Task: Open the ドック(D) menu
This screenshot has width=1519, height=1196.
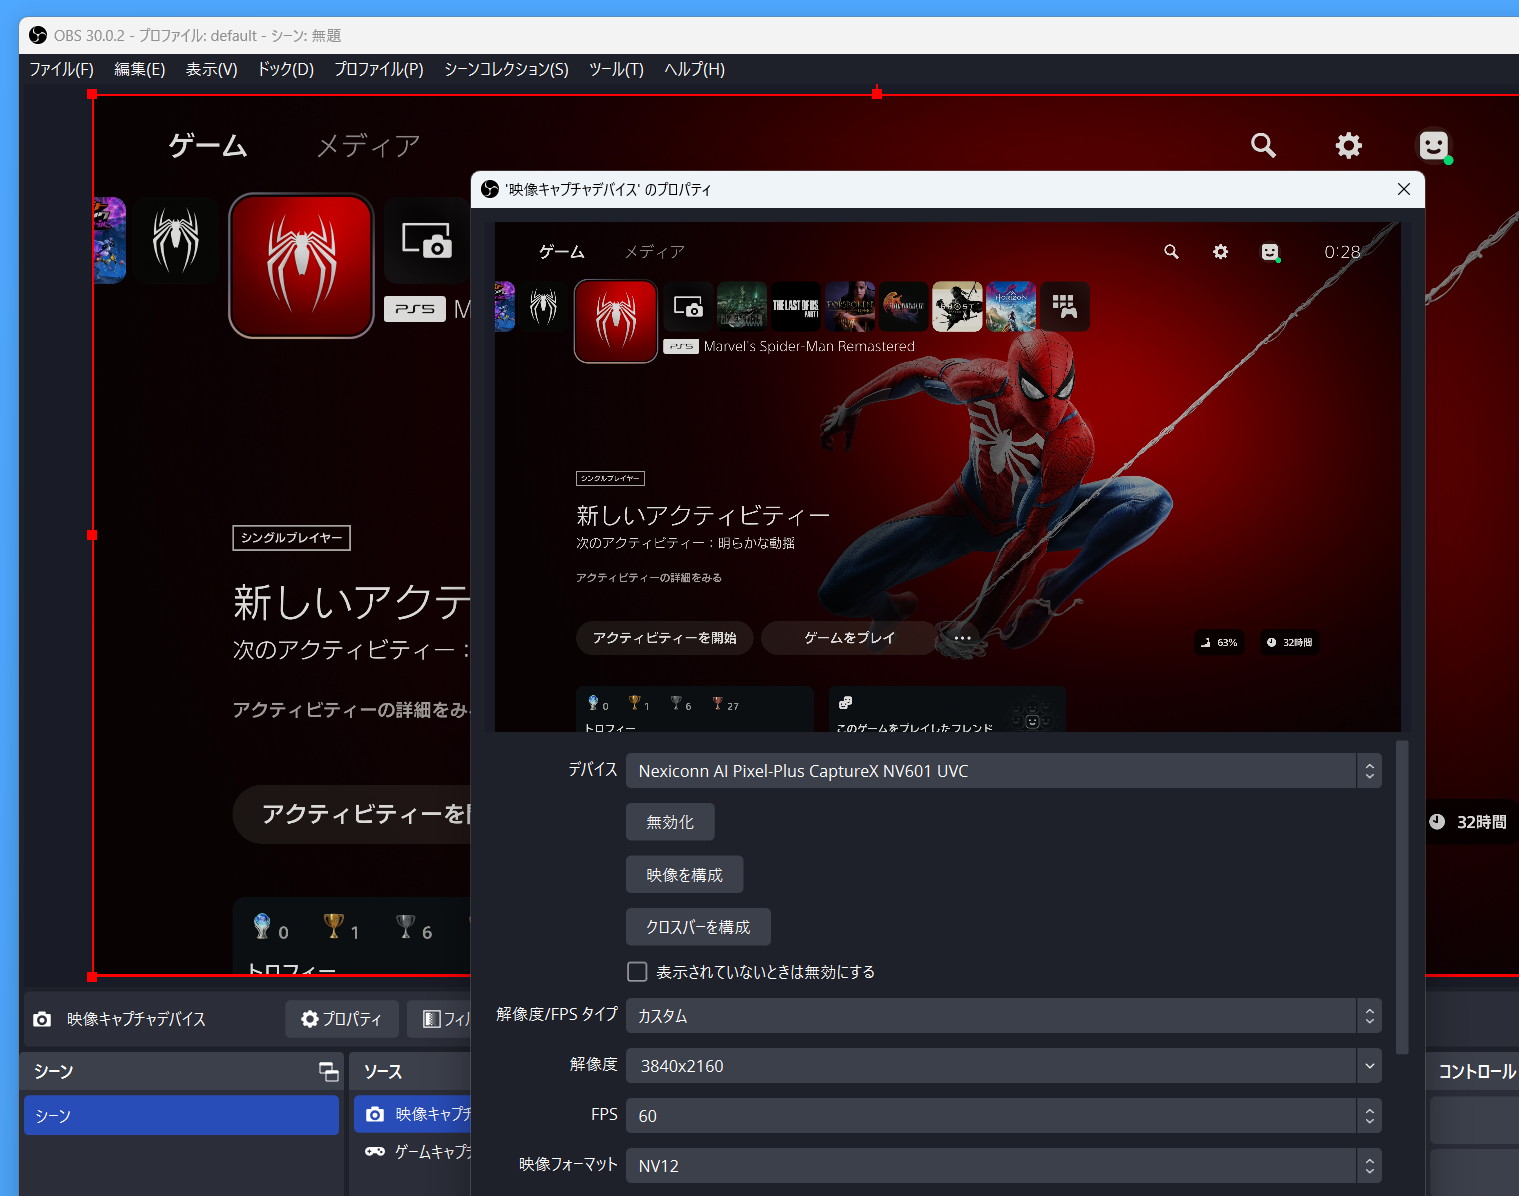Action: tap(286, 69)
